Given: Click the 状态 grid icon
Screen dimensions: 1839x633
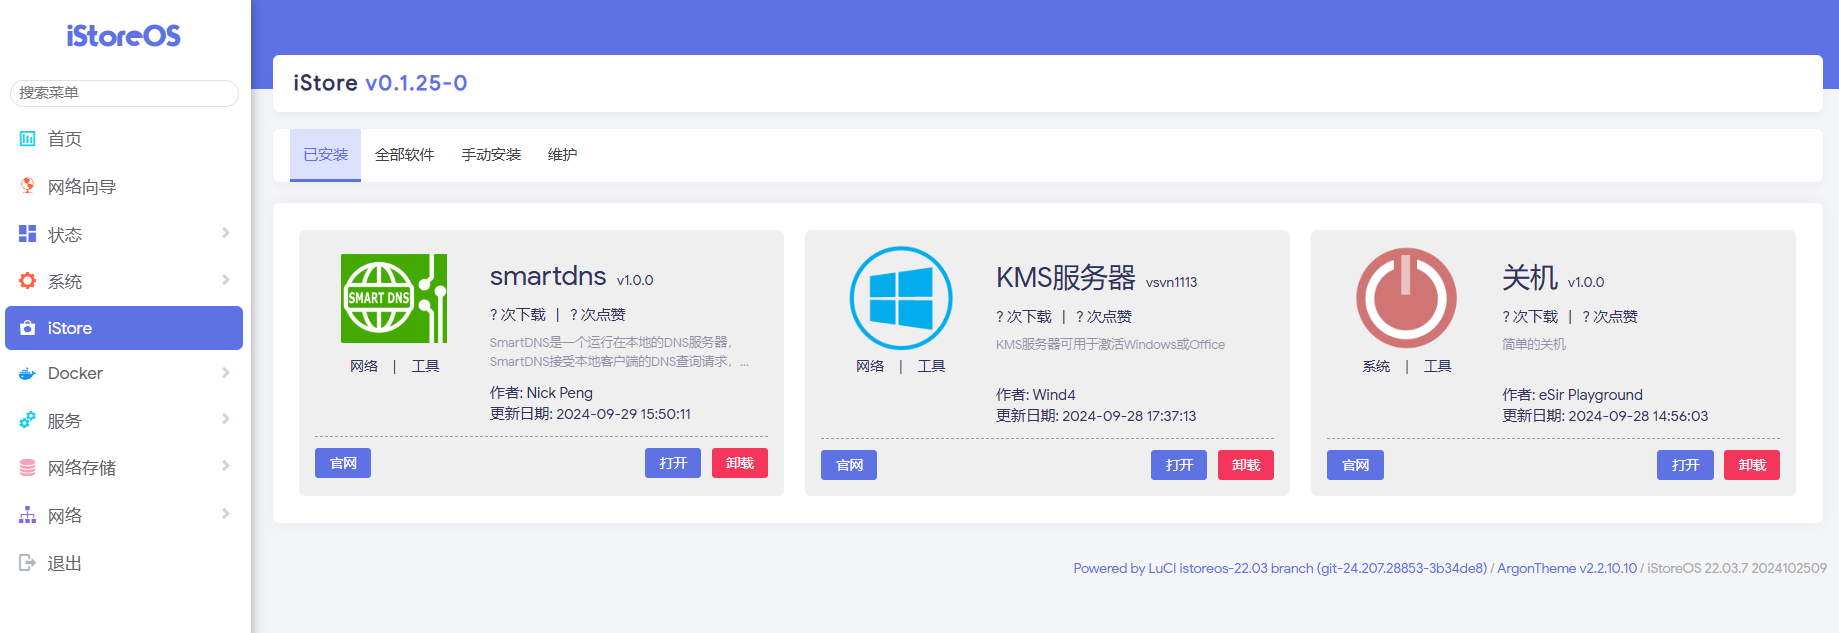Looking at the screenshot, I should (28, 234).
